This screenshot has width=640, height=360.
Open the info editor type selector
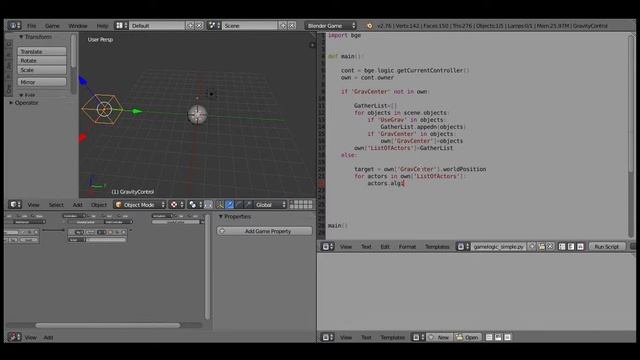point(14,25)
